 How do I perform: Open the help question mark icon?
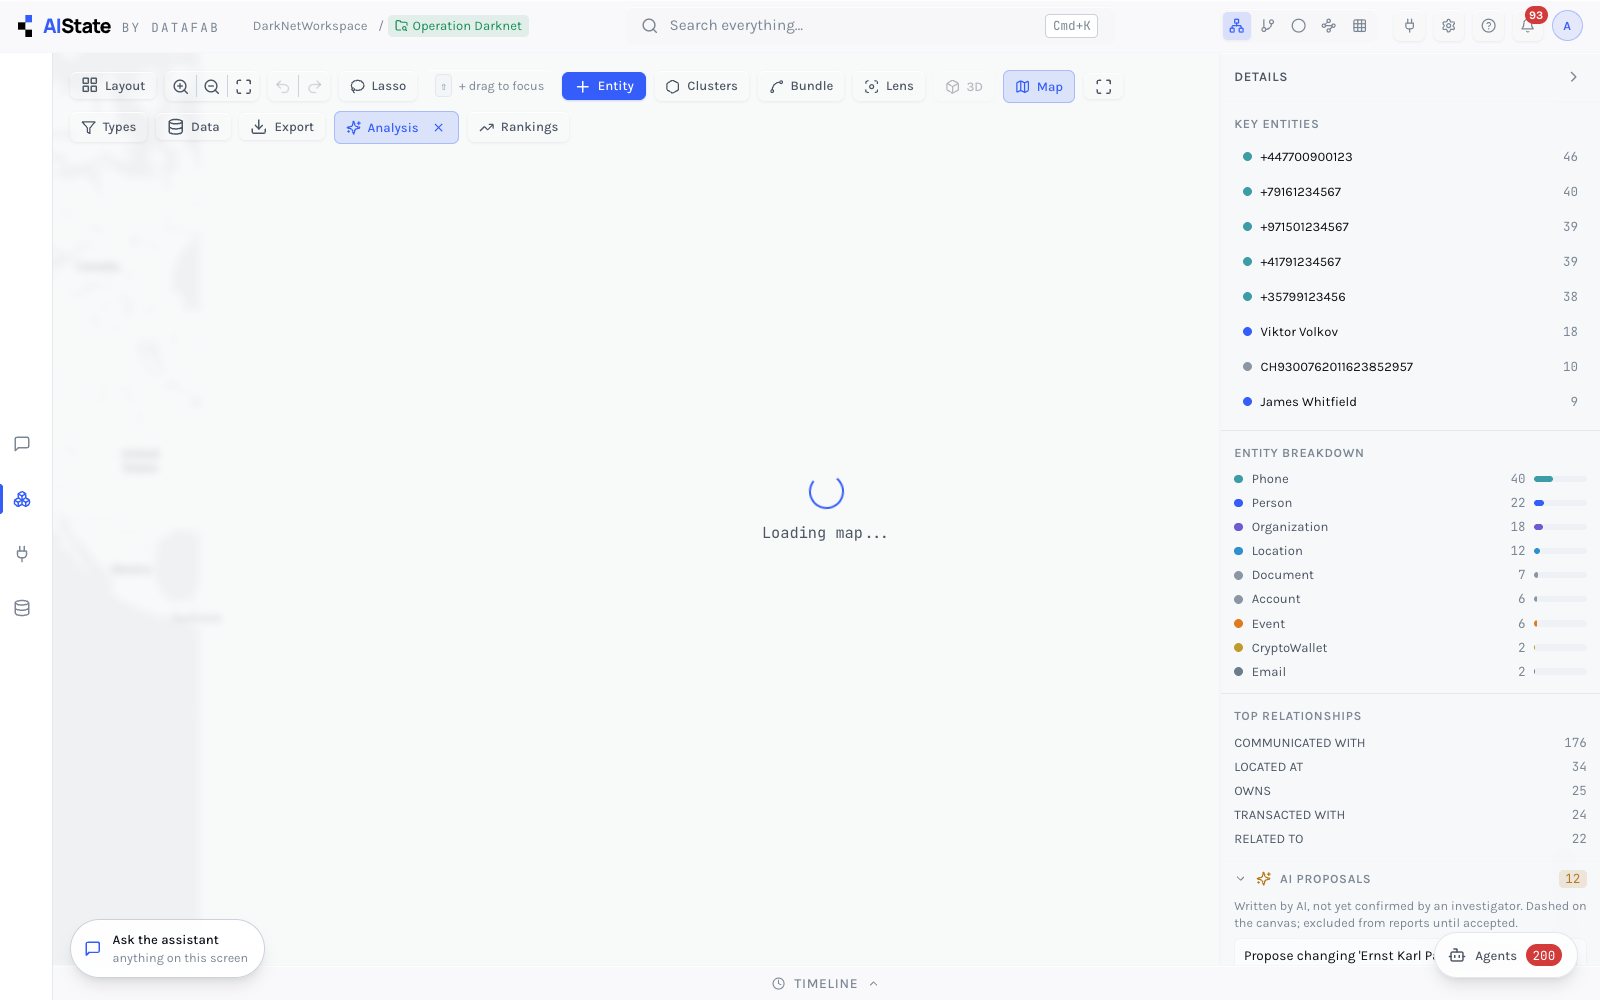[1488, 26]
